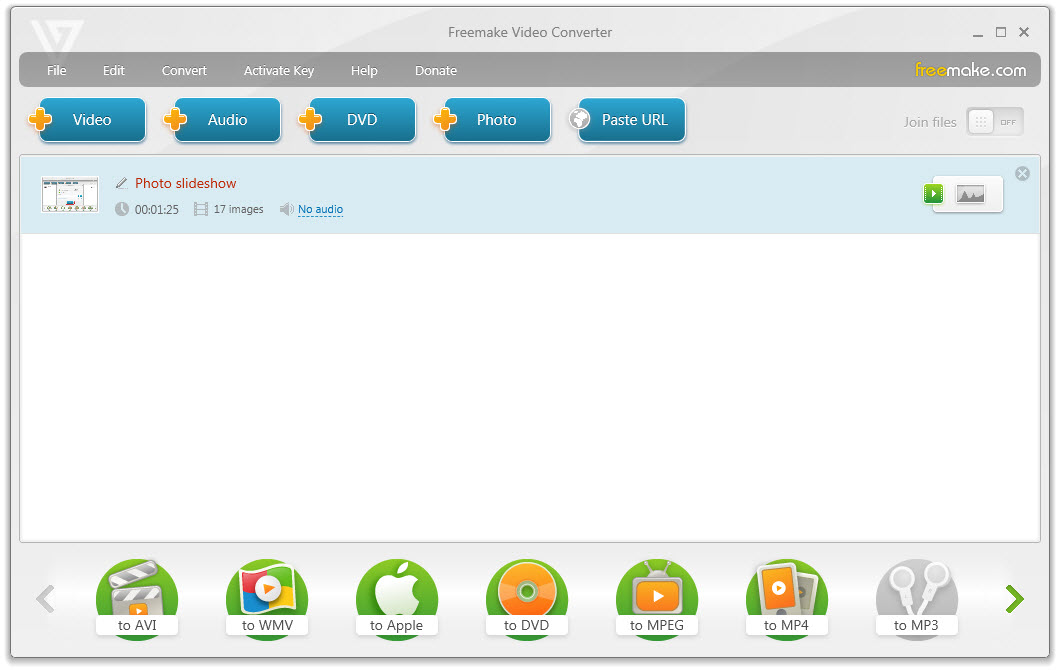Open the Donate menu
Screen dimensions: 1060x670
click(x=436, y=70)
